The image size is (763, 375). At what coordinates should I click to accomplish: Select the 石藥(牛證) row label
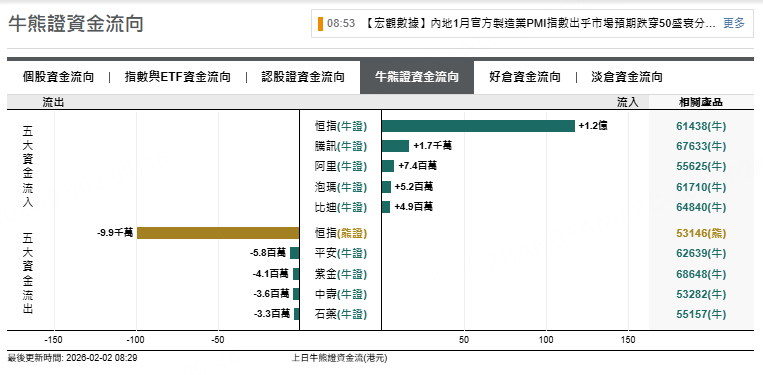tap(341, 314)
